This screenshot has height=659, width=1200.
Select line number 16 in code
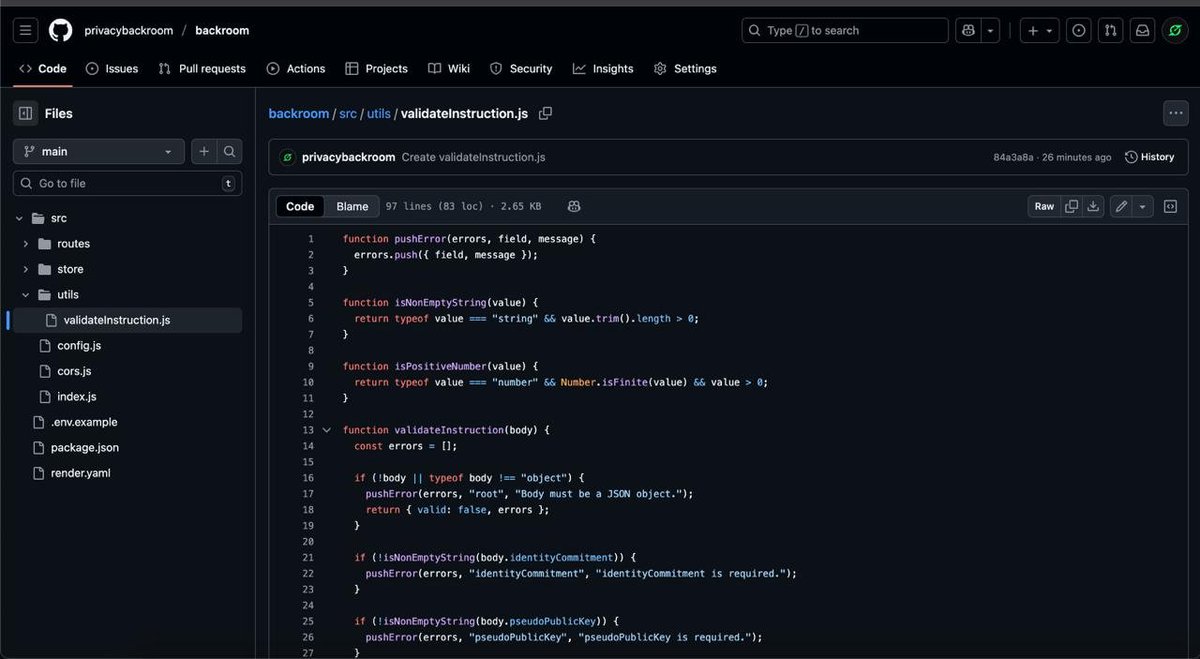point(308,478)
